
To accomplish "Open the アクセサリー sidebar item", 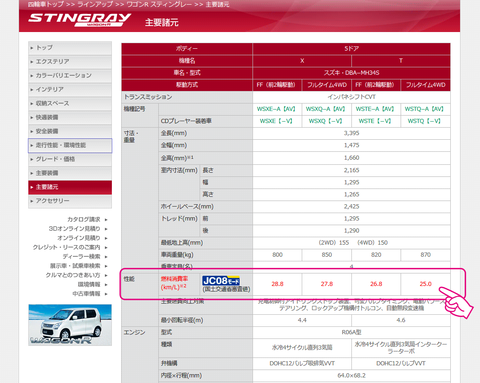I will (x=70, y=201).
